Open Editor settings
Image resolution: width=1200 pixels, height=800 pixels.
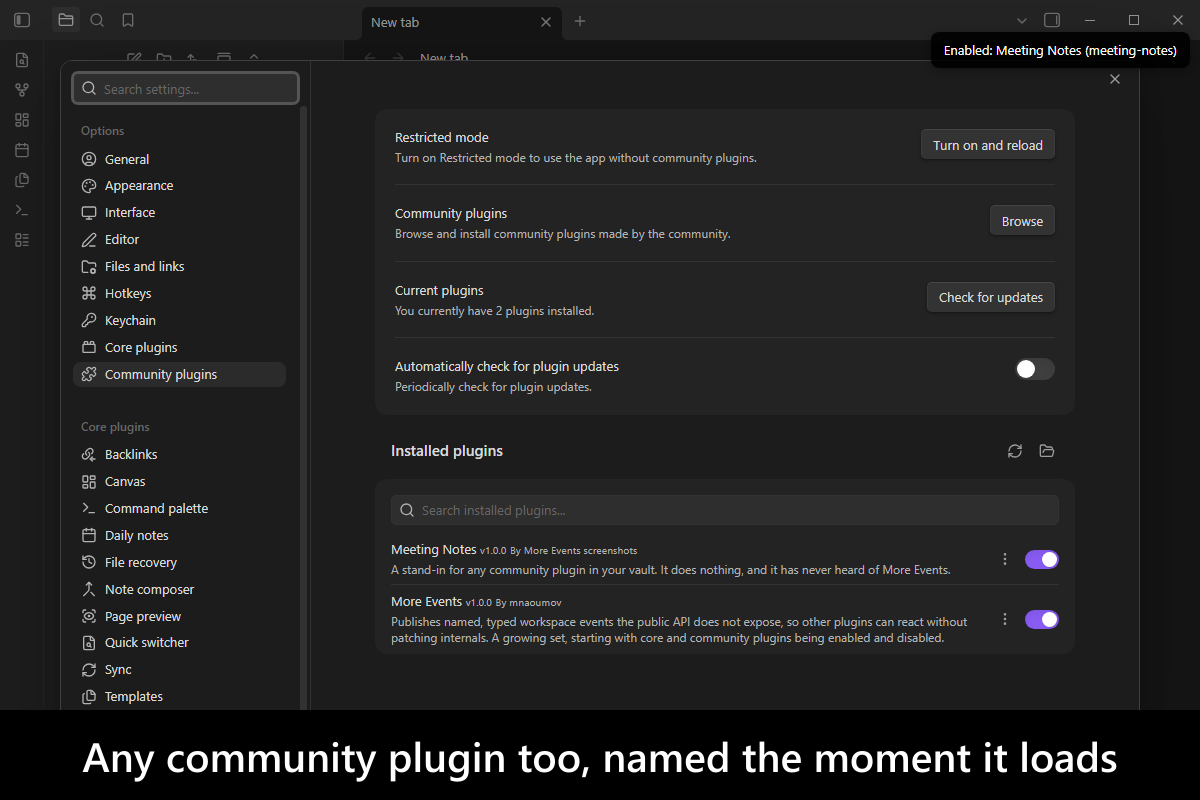click(x=179, y=240)
